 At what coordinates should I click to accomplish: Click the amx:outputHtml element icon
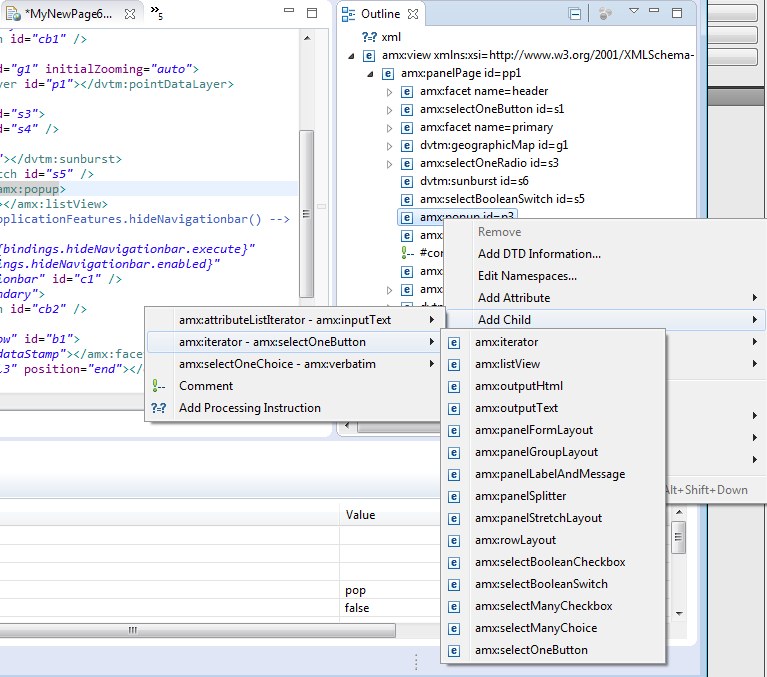[x=454, y=386]
